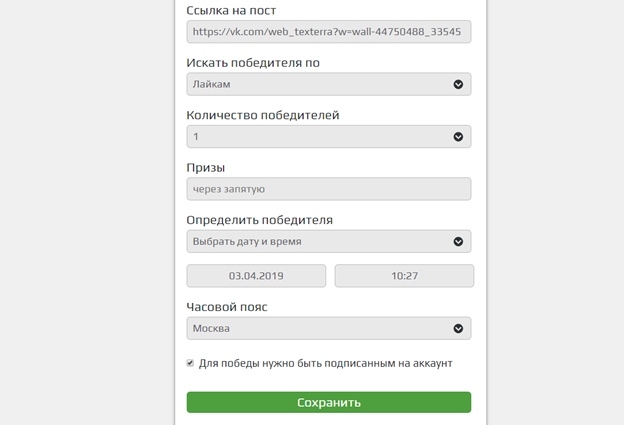Click the Призы field with 'через запятую' placeholder
The width and height of the screenshot is (624, 425).
(329, 189)
